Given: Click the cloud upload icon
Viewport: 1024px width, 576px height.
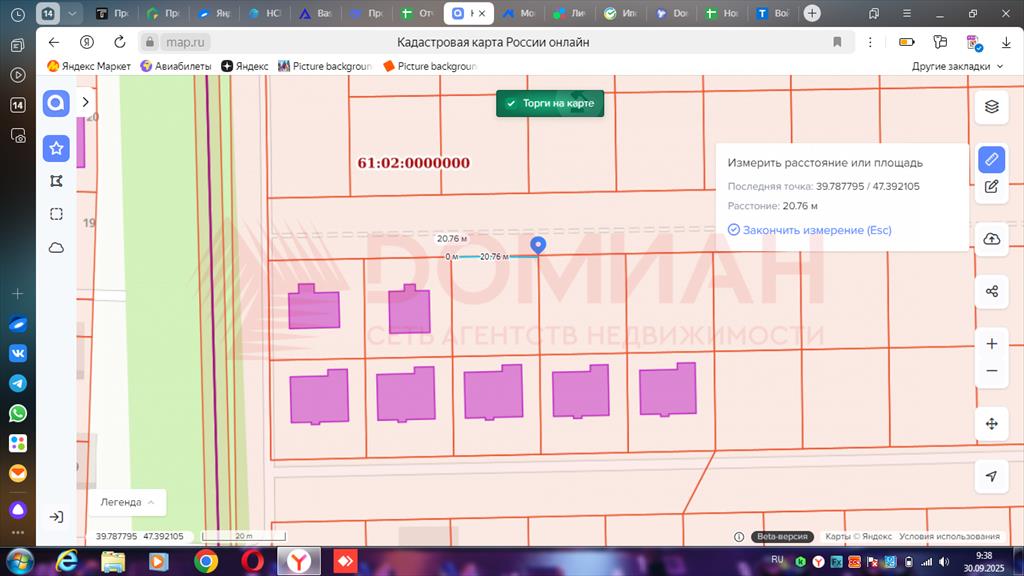Looking at the screenshot, I should coord(991,239).
